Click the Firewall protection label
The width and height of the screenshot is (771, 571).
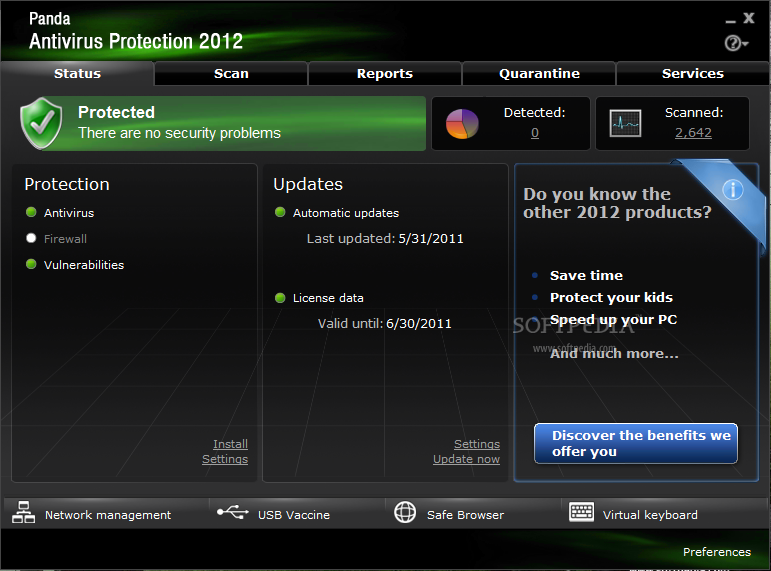[65, 239]
